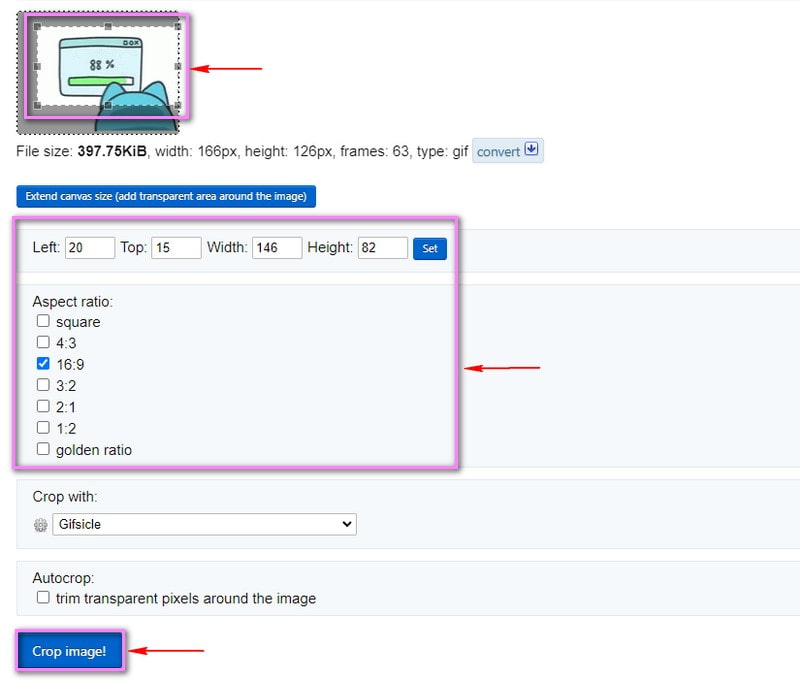Click the top-middle crop selection handle
Viewport: 800px width, 682px height.
click(x=108, y=26)
